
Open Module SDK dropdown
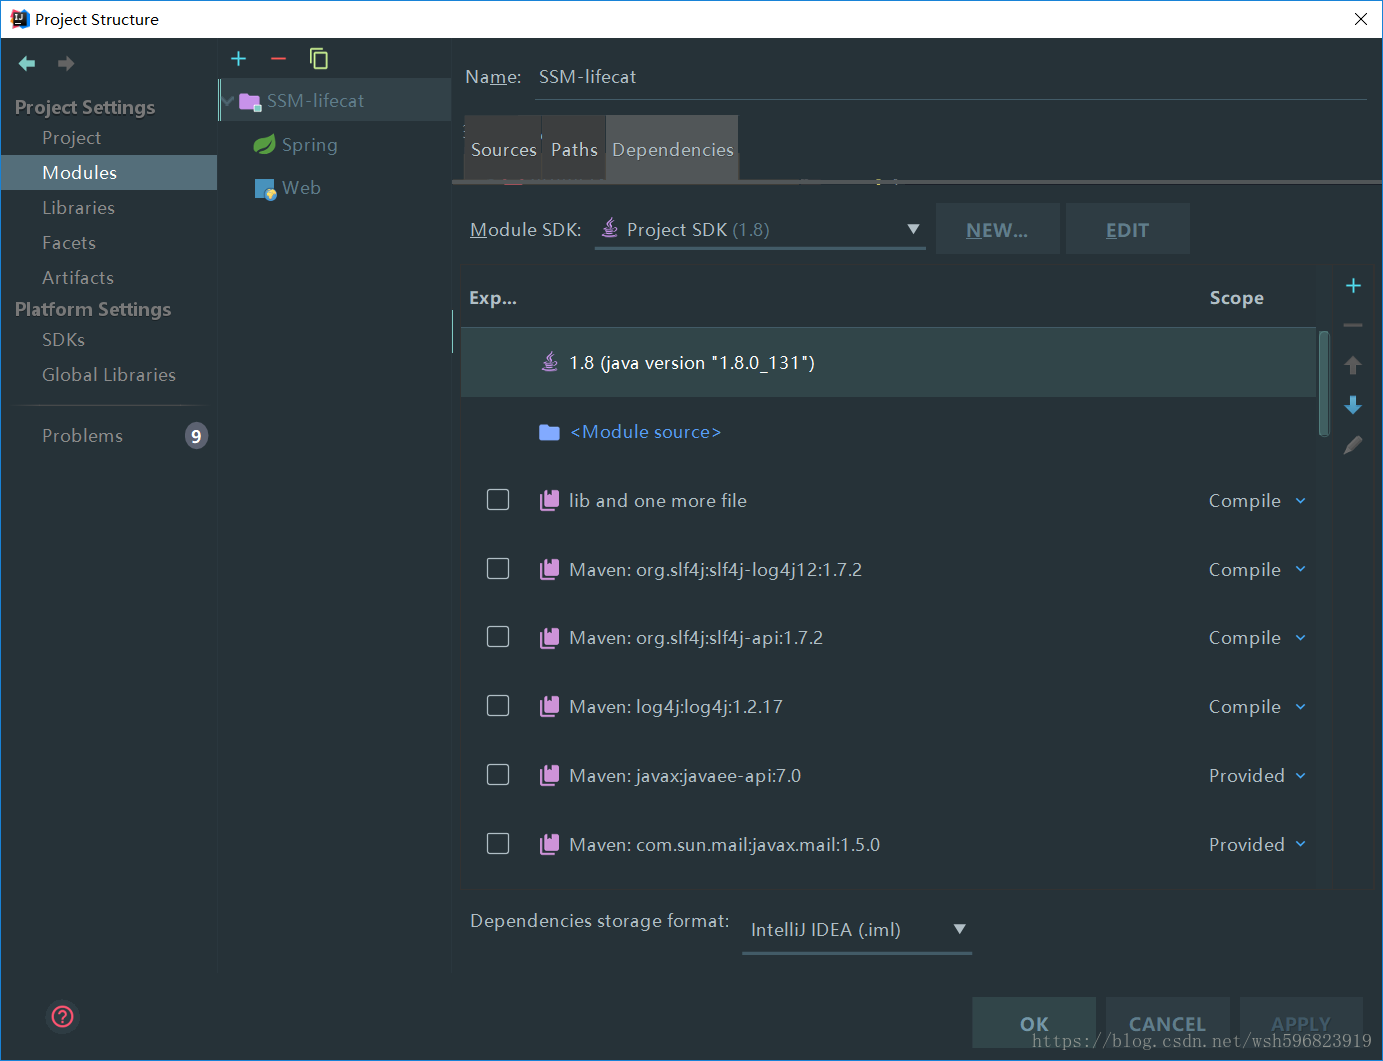[760, 230]
